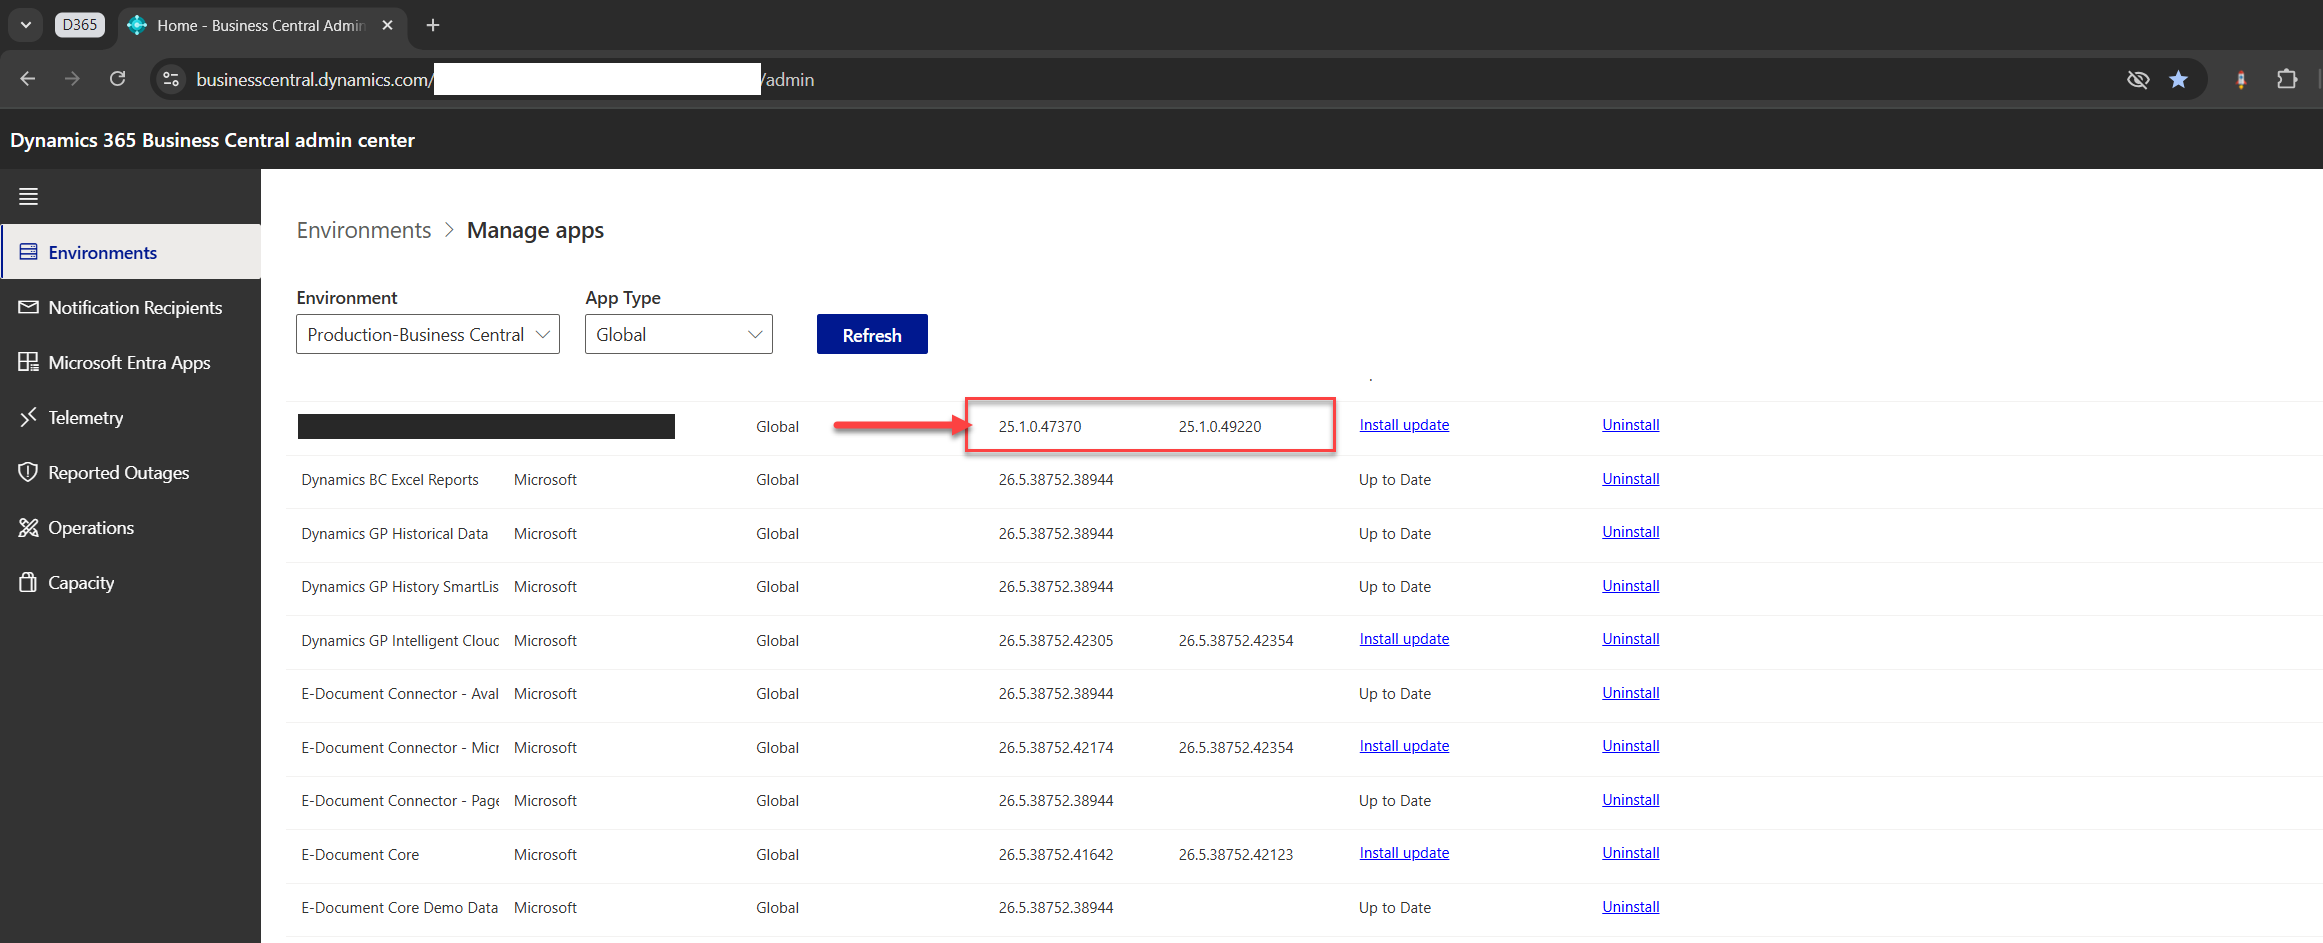Uninstall Dynamics GP Intelligent Cloud

1630,639
